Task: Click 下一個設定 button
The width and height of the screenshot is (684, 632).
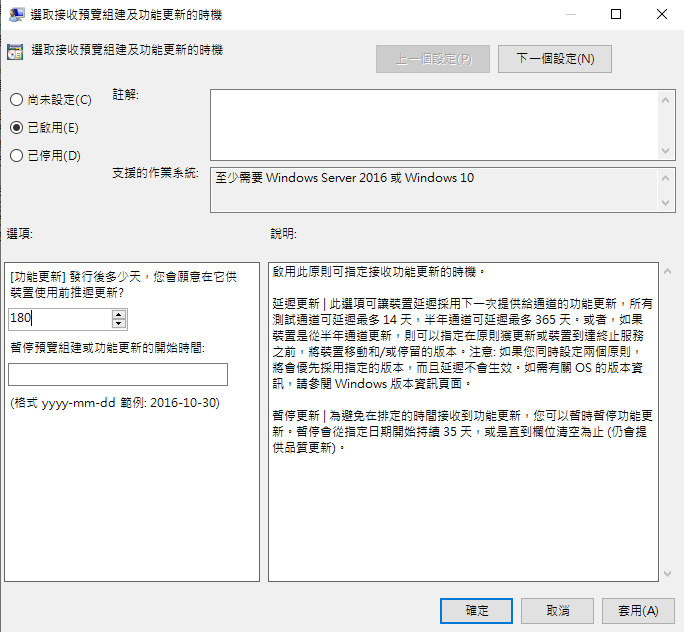Action: click(x=554, y=59)
